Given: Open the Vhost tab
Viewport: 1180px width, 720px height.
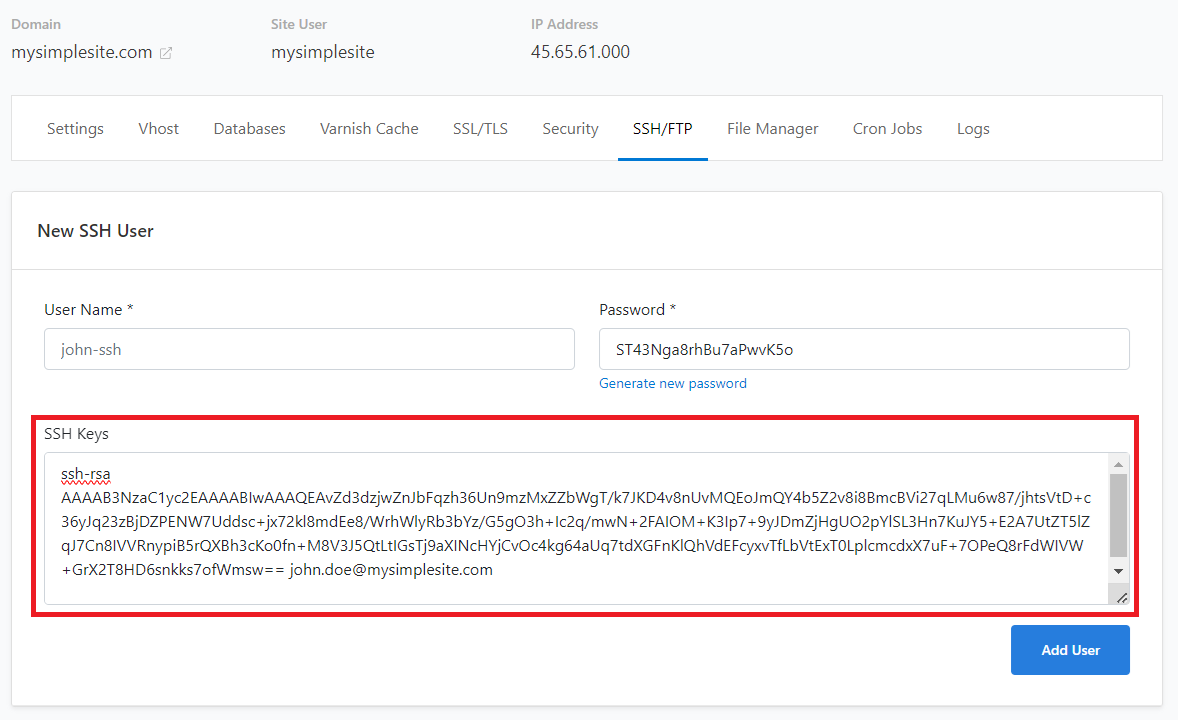Looking at the screenshot, I should coord(159,128).
